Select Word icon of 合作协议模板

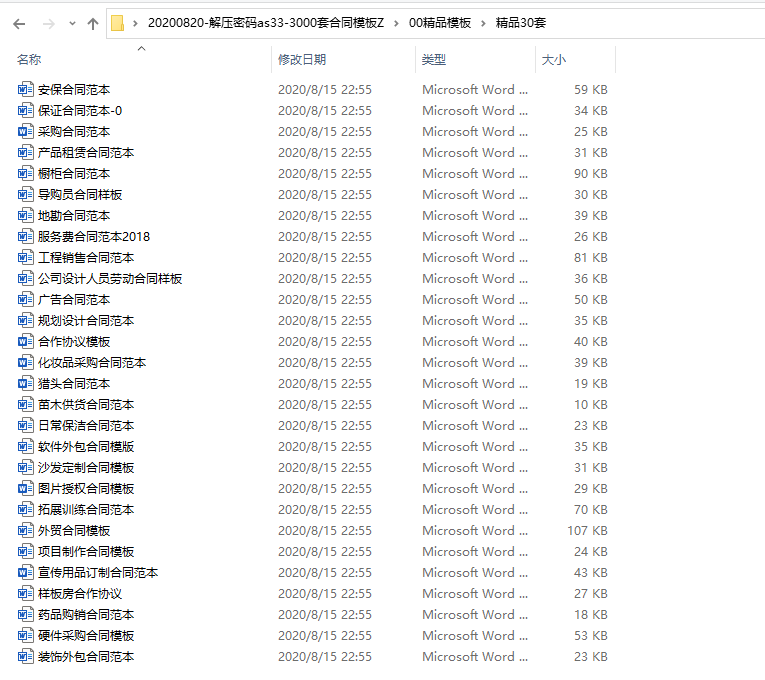[25, 341]
